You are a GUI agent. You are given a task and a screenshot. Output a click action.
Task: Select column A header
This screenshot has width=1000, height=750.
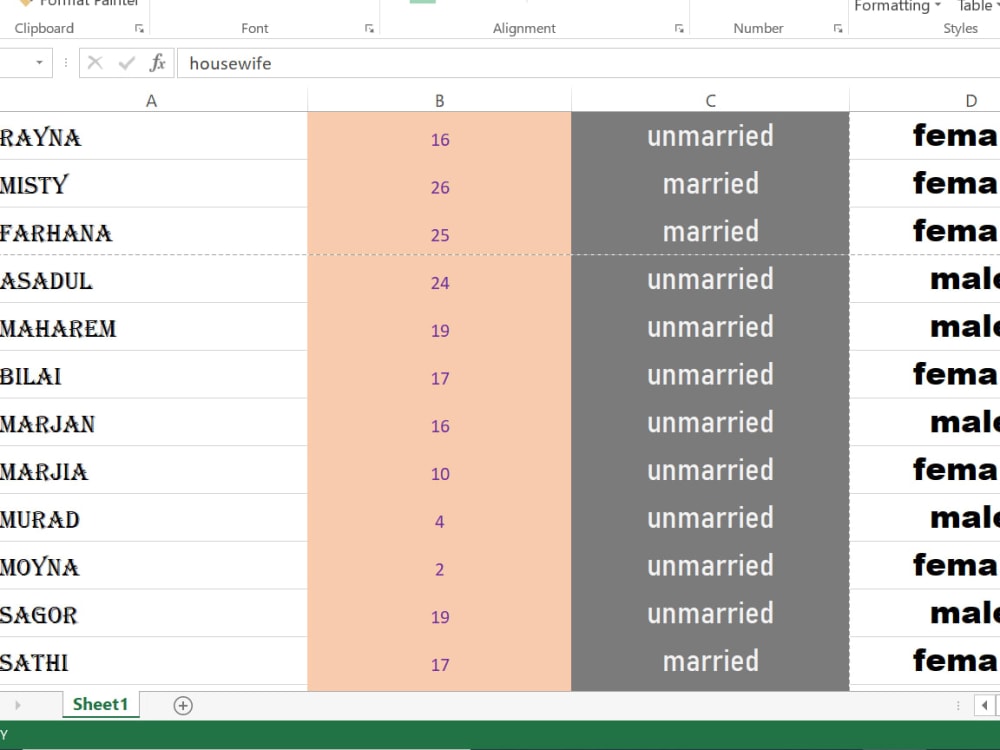tap(151, 101)
